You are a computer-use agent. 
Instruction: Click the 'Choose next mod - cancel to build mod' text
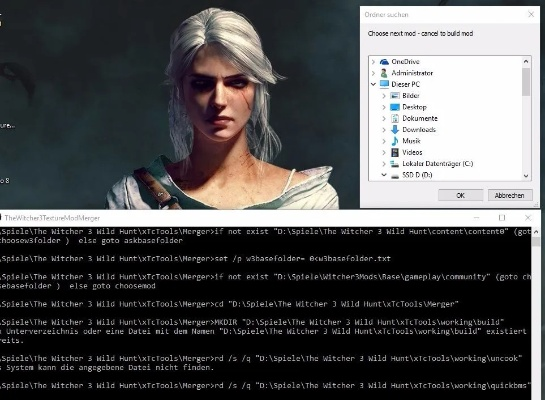[x=420, y=34]
